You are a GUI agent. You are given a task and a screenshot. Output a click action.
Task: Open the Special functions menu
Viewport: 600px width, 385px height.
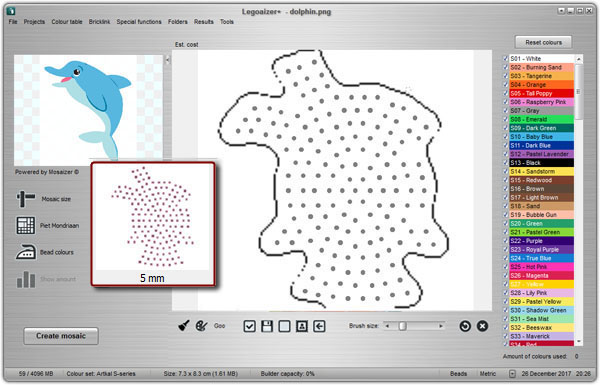(x=139, y=22)
